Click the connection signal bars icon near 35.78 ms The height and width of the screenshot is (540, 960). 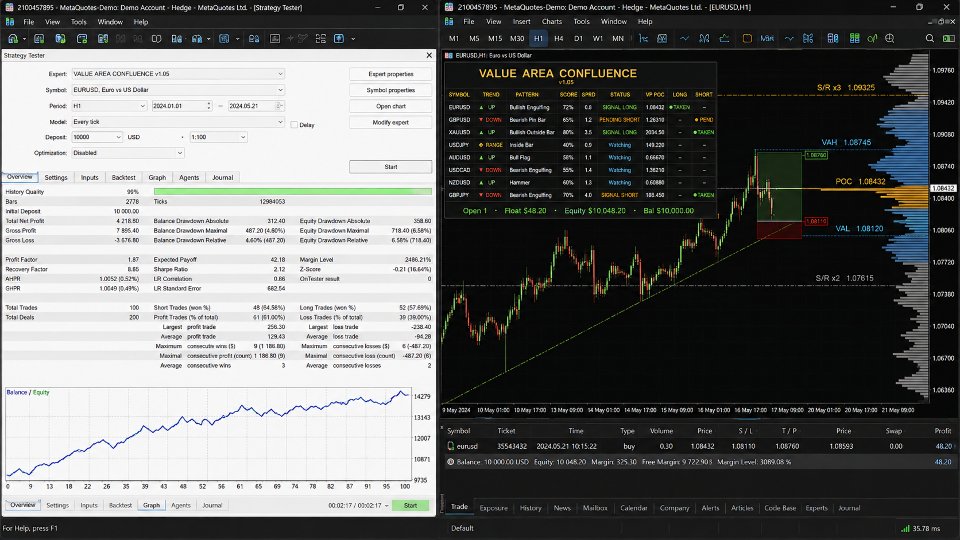[905, 528]
